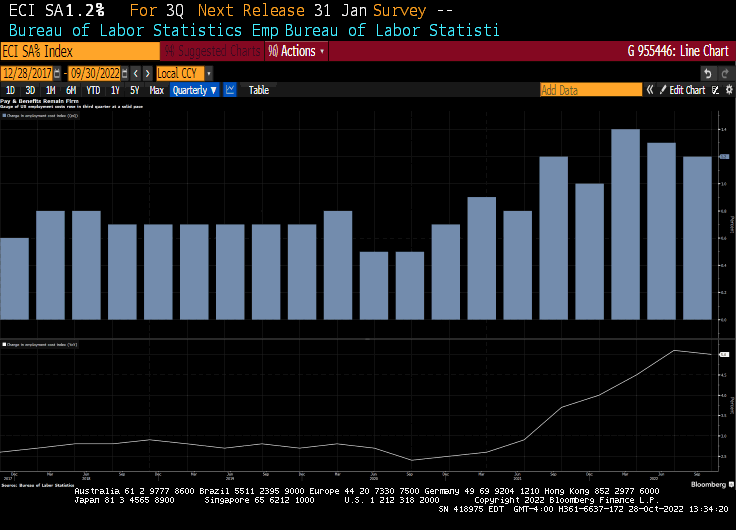Click the redo arrow icon
736x530 pixels.
point(724,73)
